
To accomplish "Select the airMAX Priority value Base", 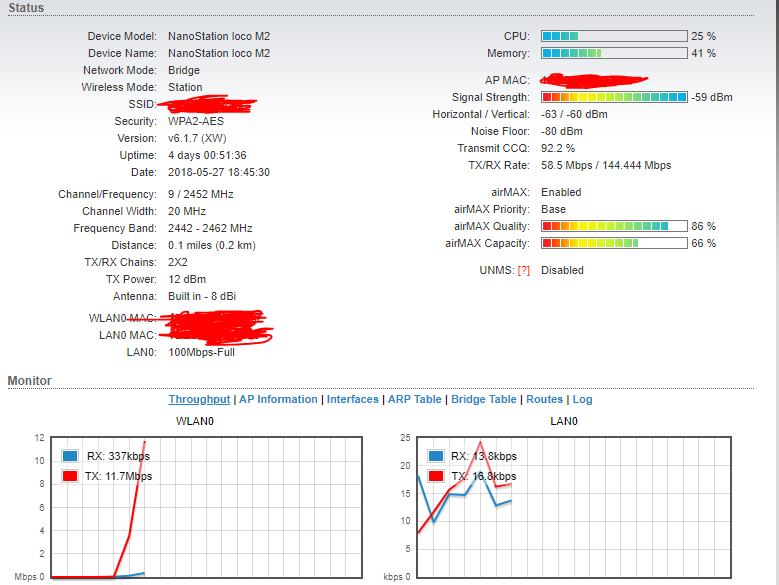I will tap(553, 209).
